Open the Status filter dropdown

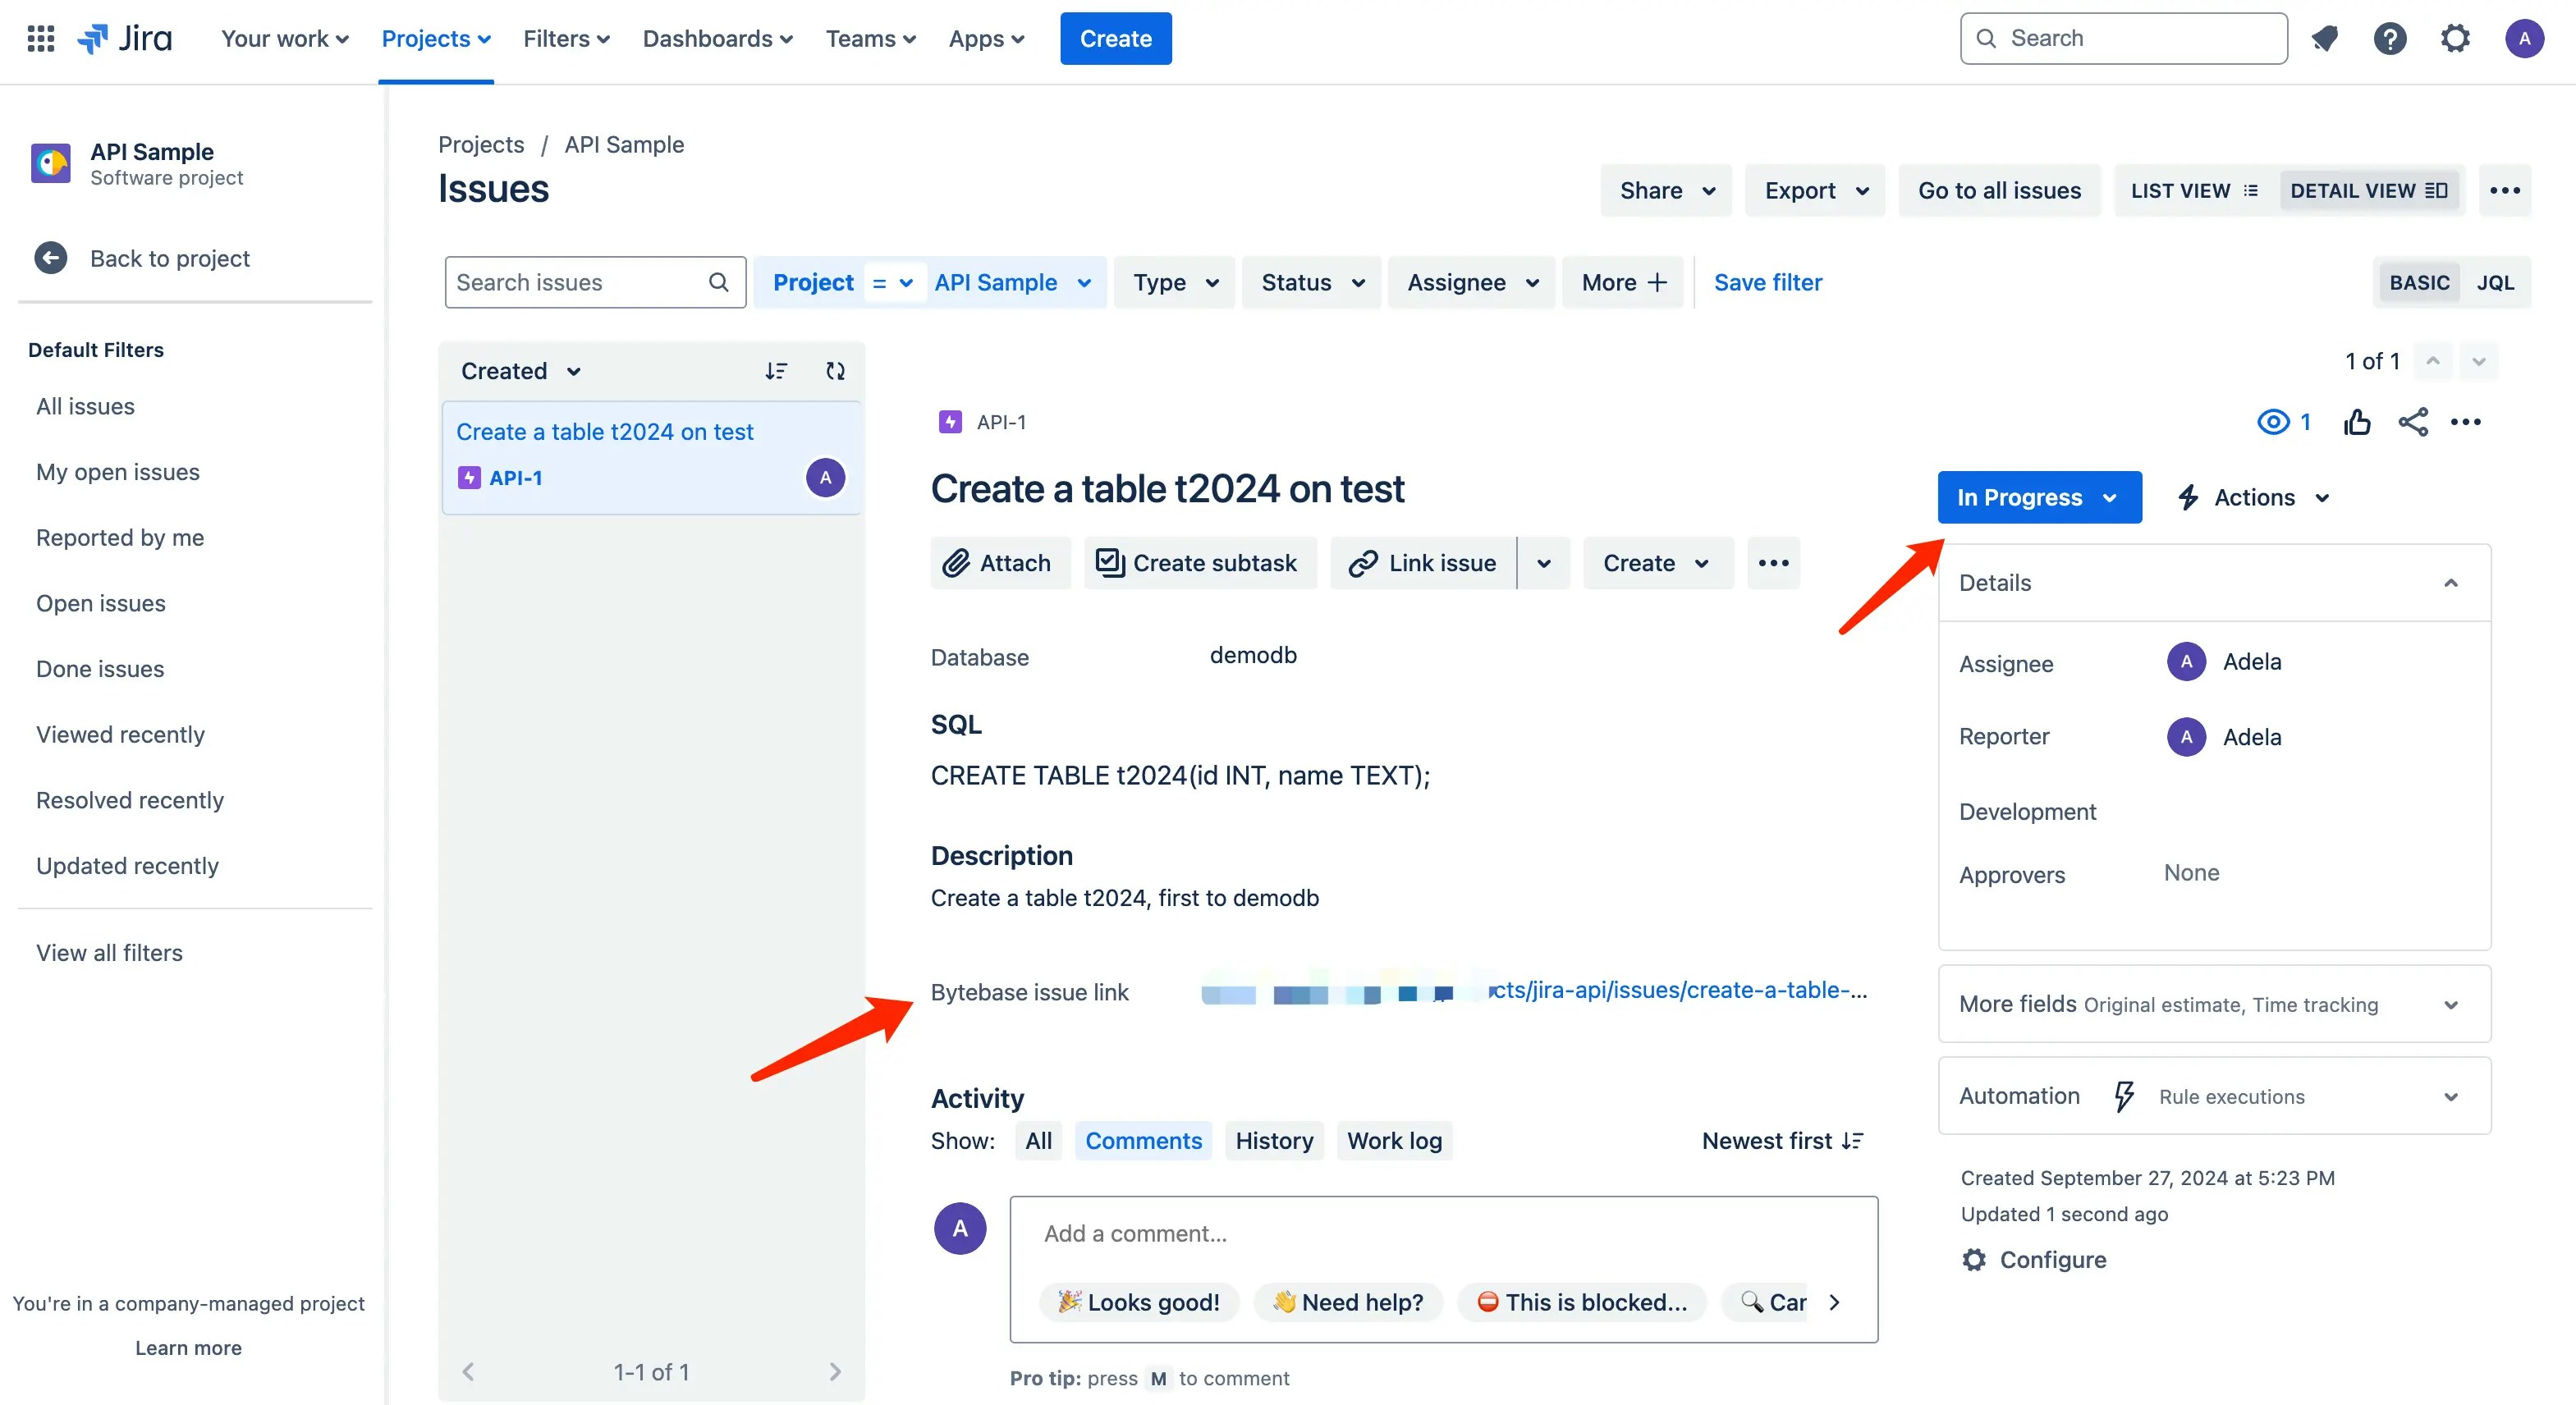[1310, 282]
